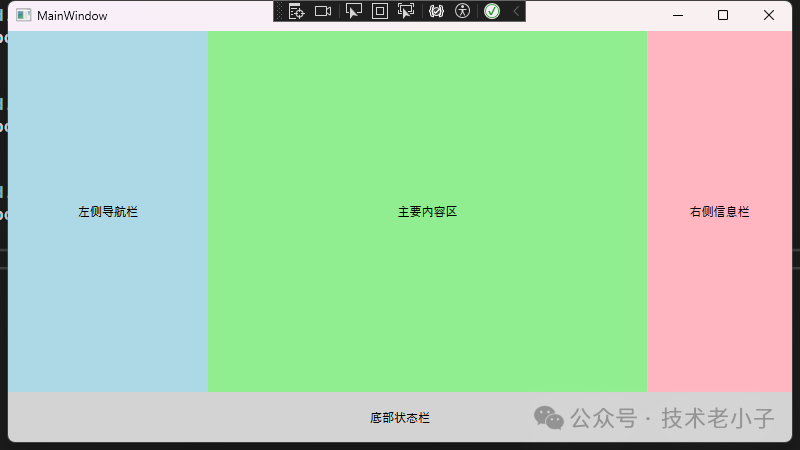Select the 左侧导航栏 label in blue panel
The image size is (800, 450).
(x=108, y=212)
